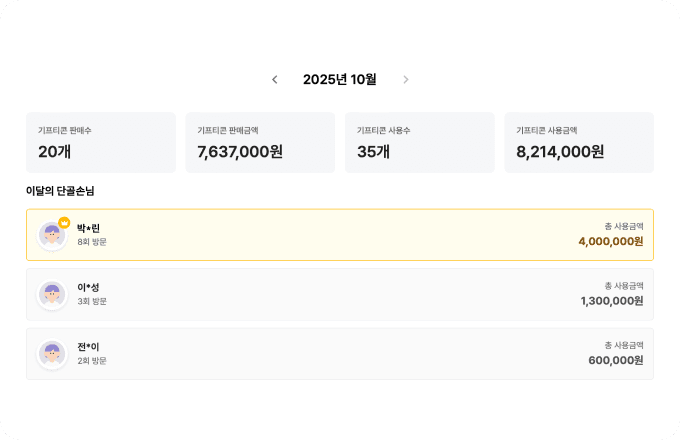Open the 기프티콘 판매금액 stat card
The width and height of the screenshot is (680, 440).
click(x=260, y=142)
